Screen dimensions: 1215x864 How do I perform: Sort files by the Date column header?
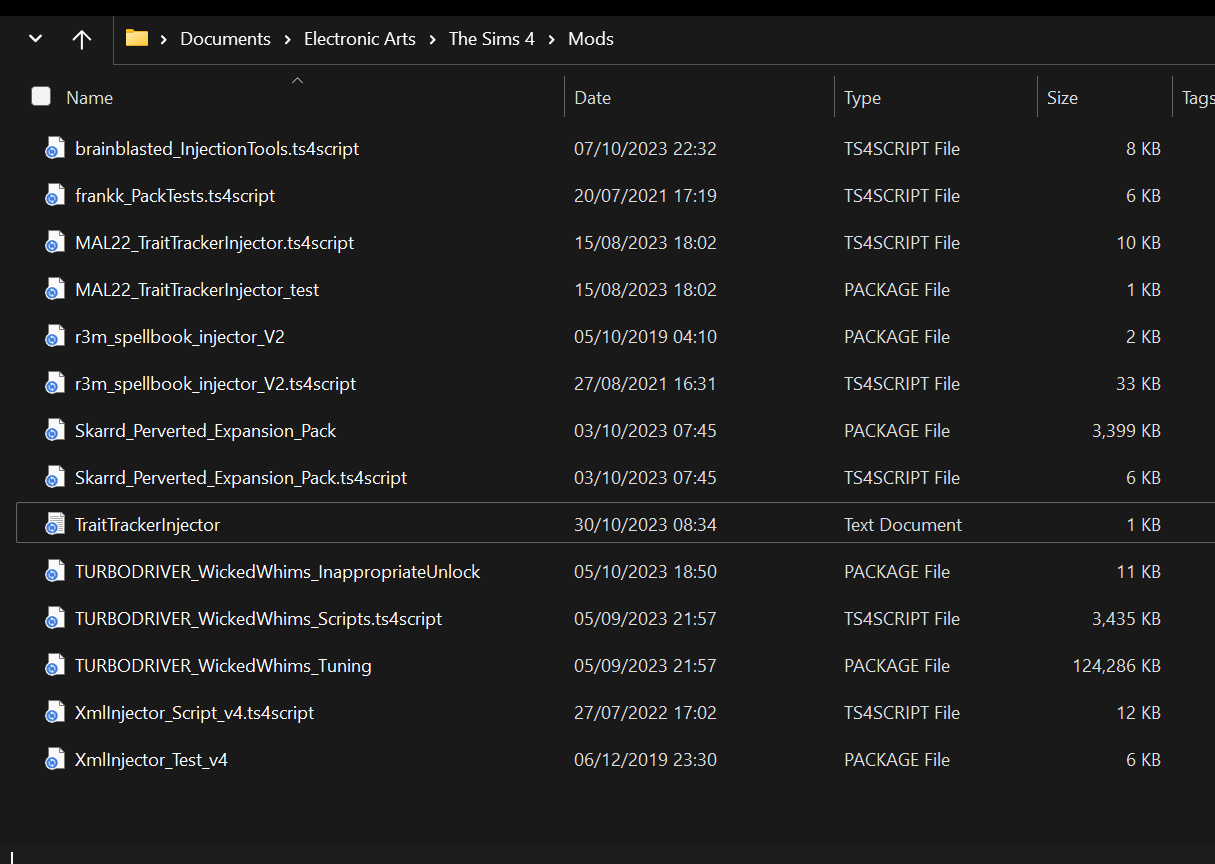click(593, 98)
